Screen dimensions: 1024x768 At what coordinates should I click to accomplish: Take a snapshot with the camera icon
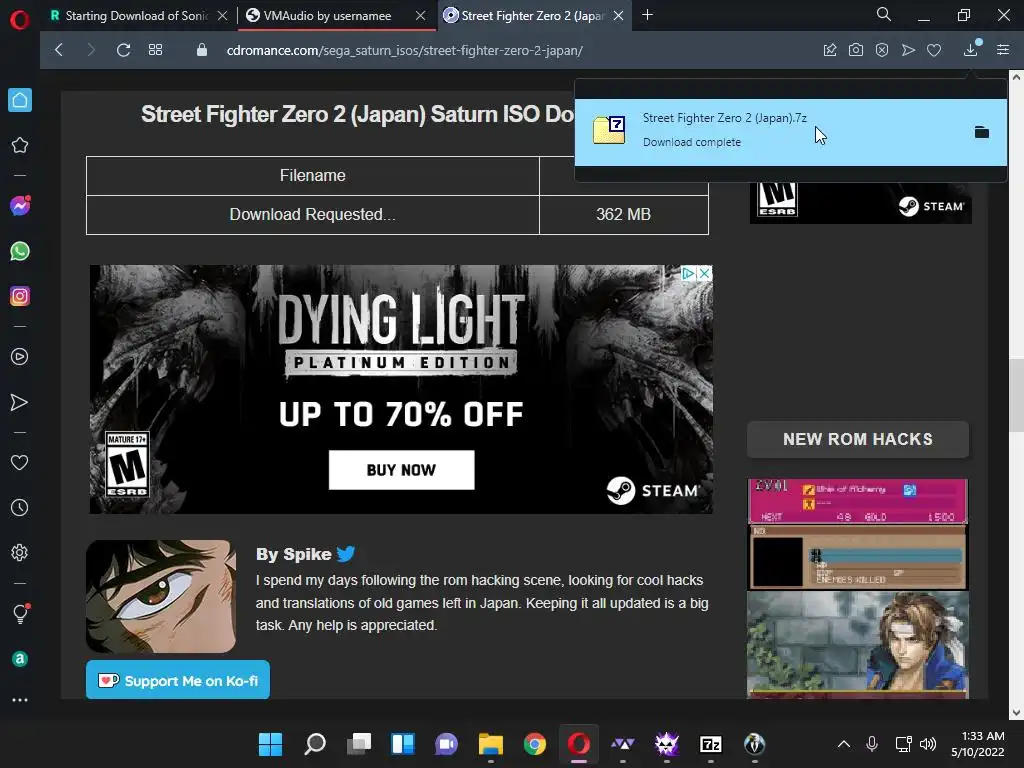click(856, 50)
